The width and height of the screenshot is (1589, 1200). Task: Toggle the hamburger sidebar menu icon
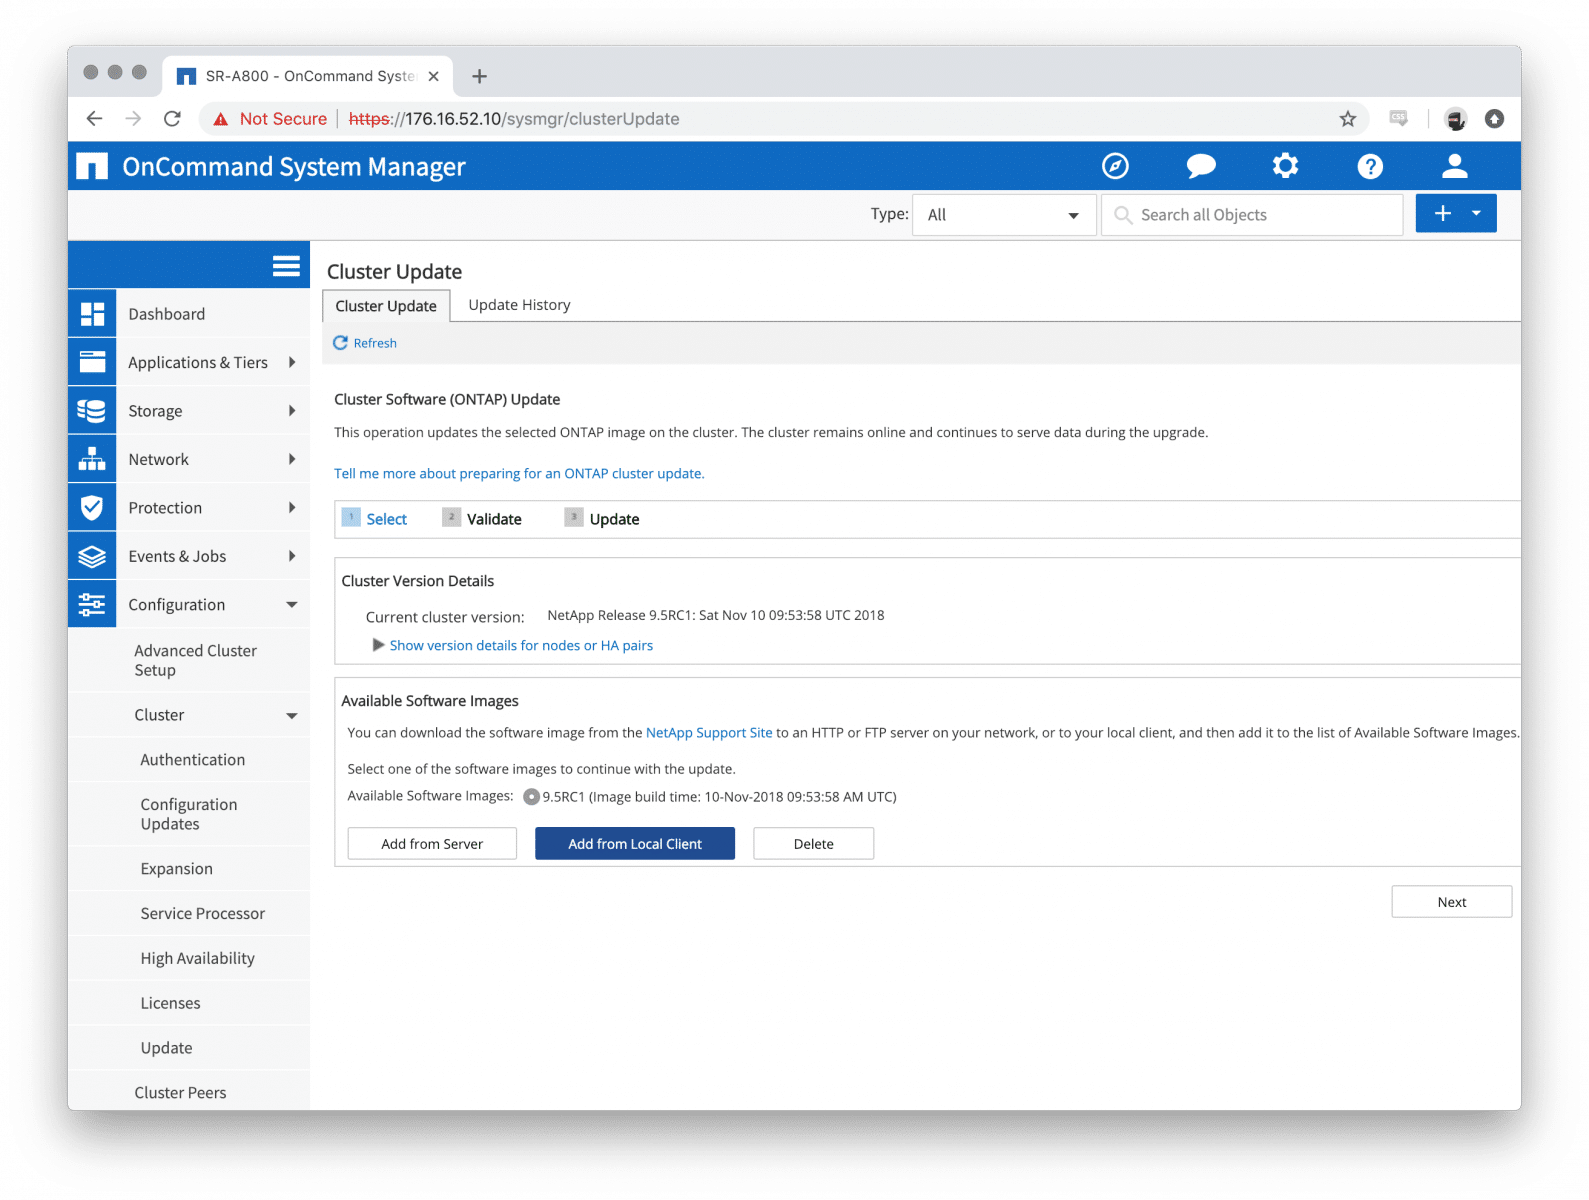point(286,265)
